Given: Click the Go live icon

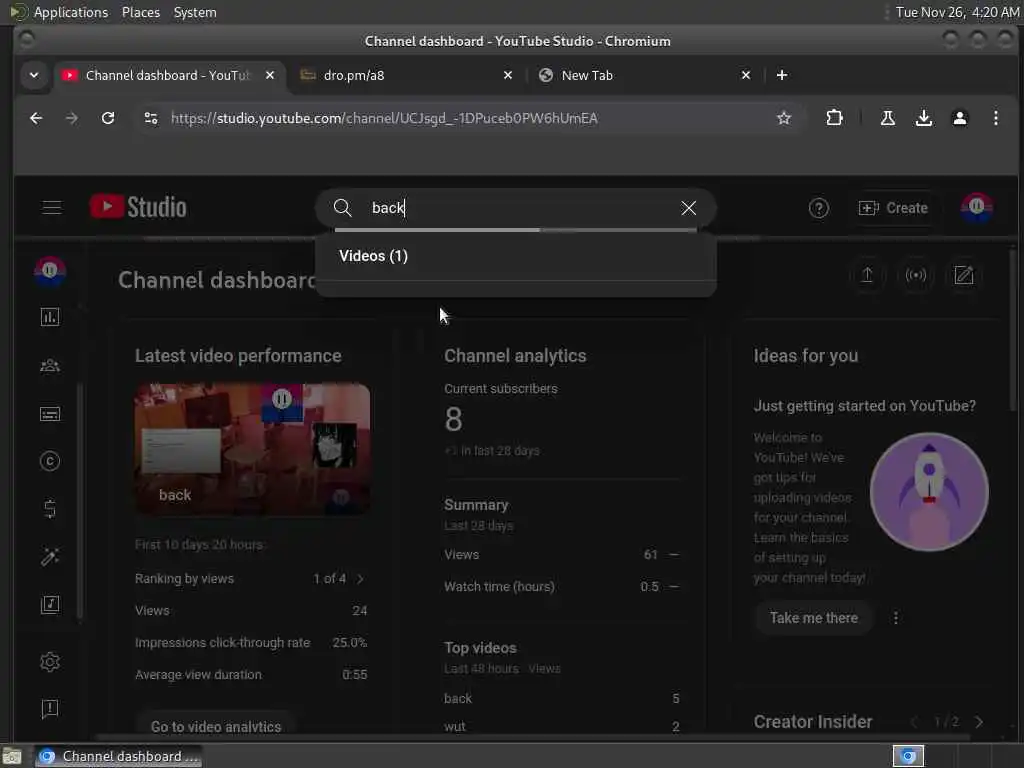Looking at the screenshot, I should coord(916,276).
